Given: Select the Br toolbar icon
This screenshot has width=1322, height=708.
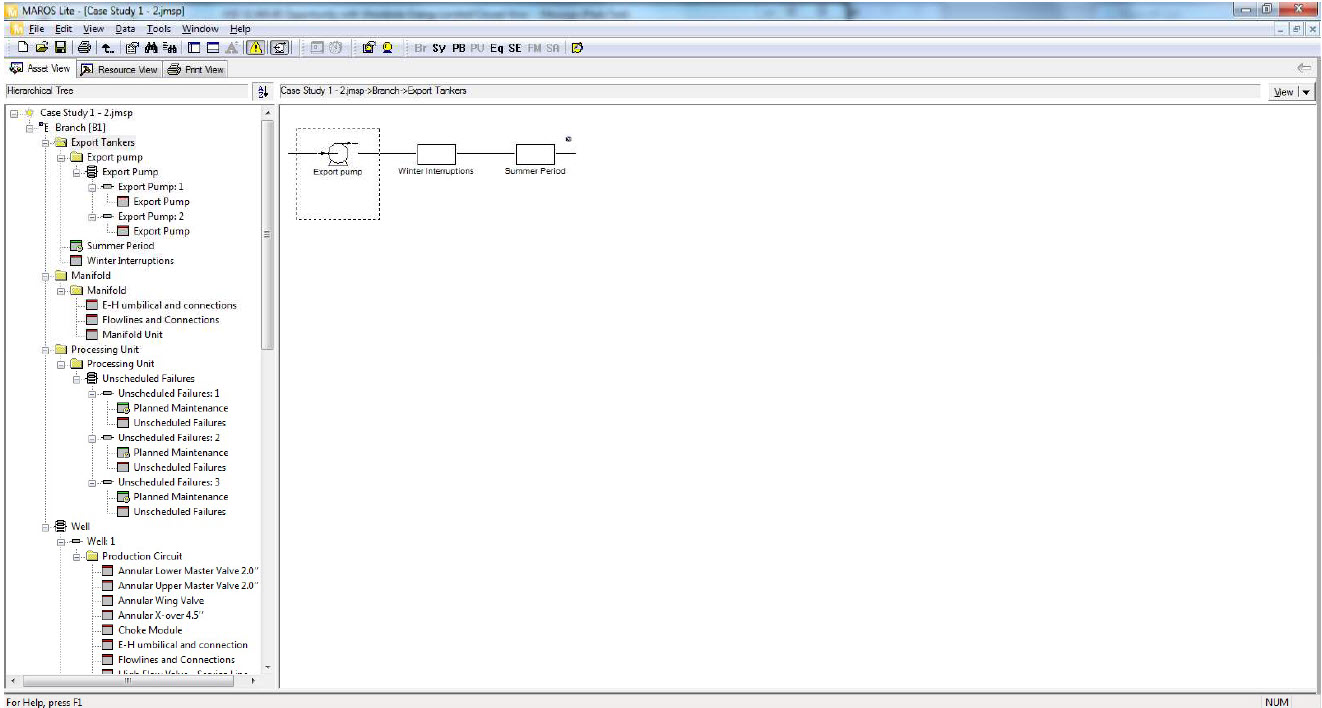Looking at the screenshot, I should coord(419,47).
